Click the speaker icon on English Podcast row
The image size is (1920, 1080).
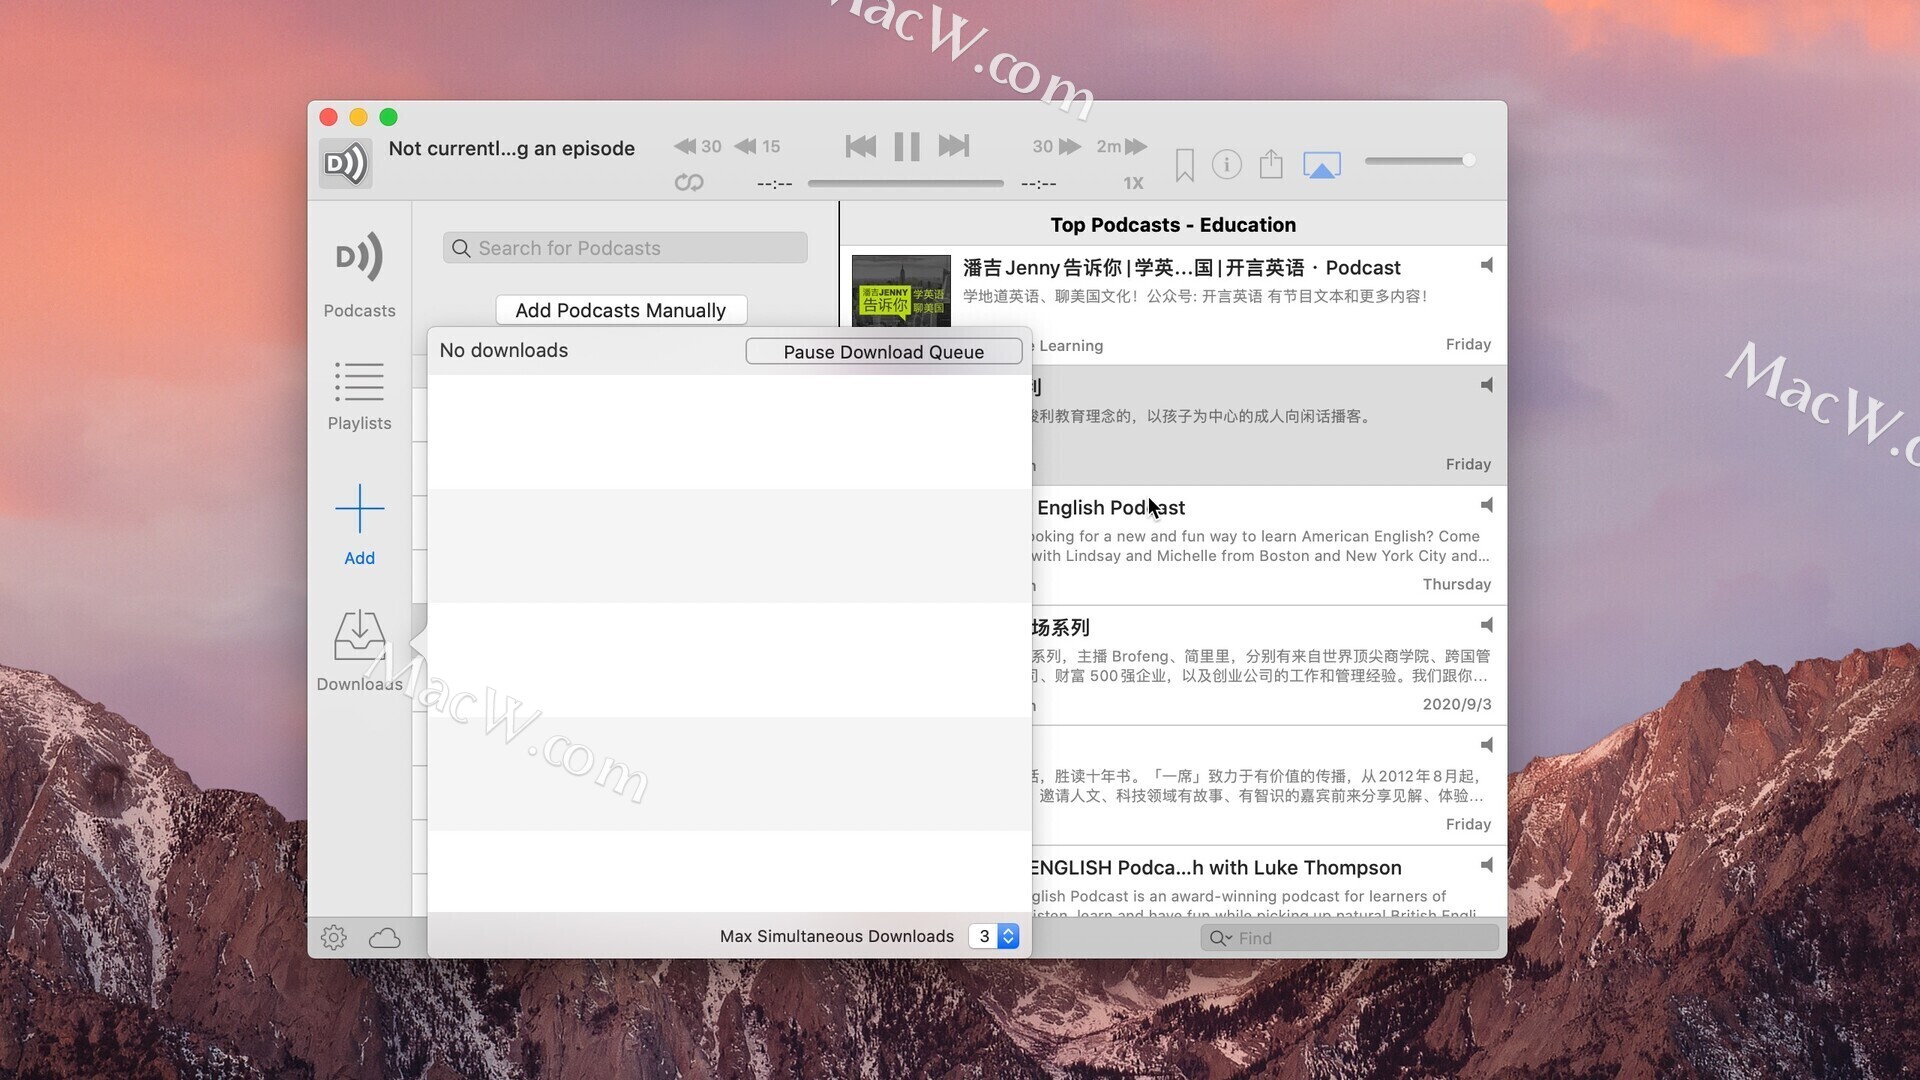tap(1487, 505)
